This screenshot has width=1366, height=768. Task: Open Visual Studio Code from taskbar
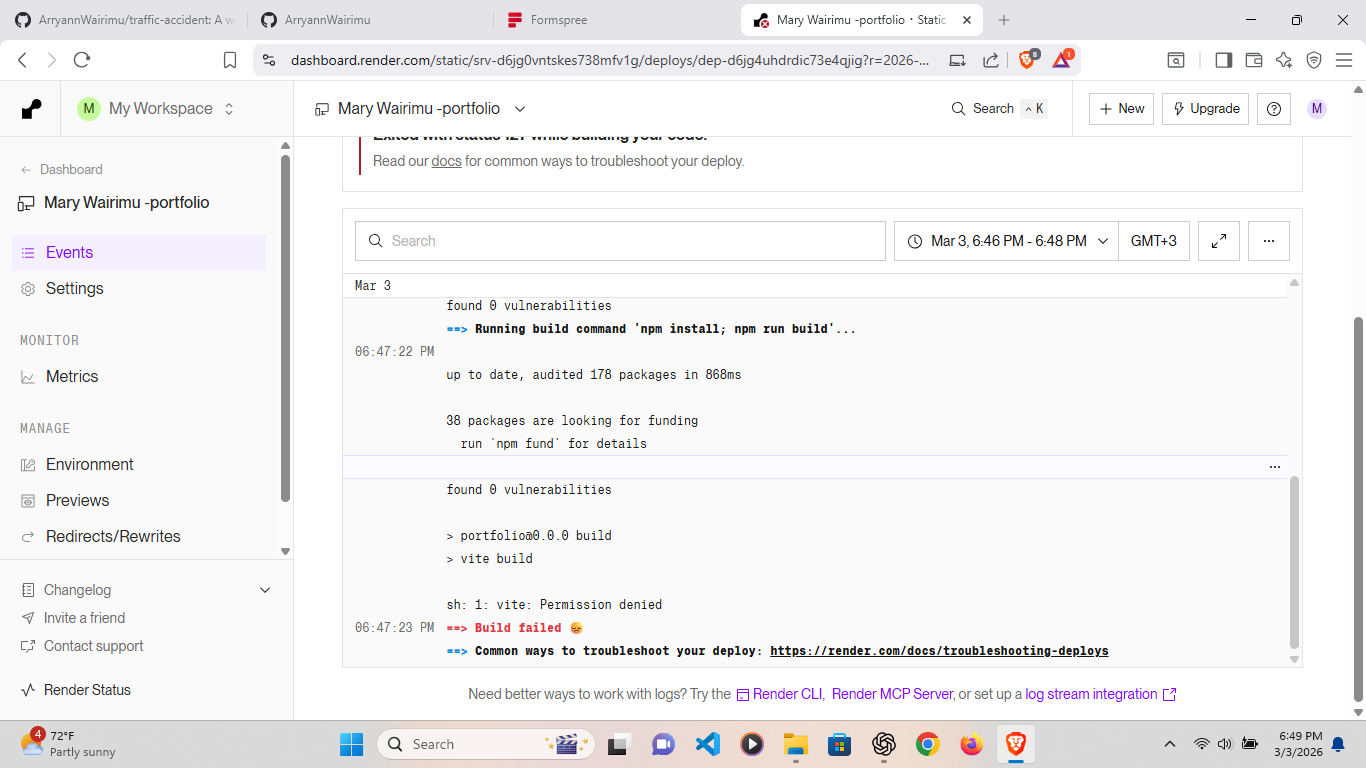click(708, 744)
